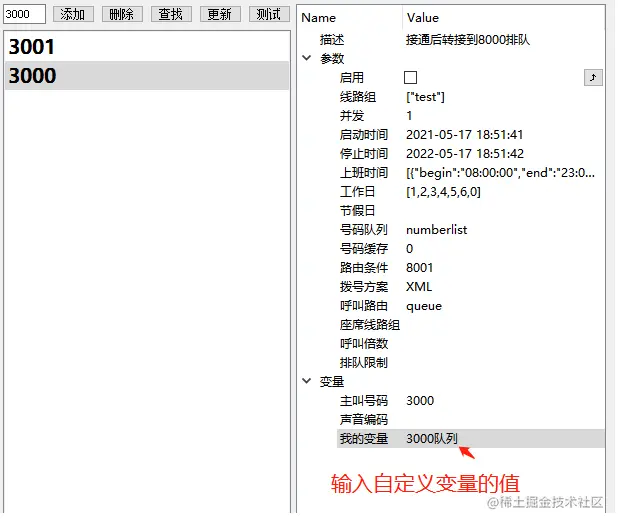The width and height of the screenshot is (618, 524).
Task: Click the 并发 value 1
Action: coord(409,116)
